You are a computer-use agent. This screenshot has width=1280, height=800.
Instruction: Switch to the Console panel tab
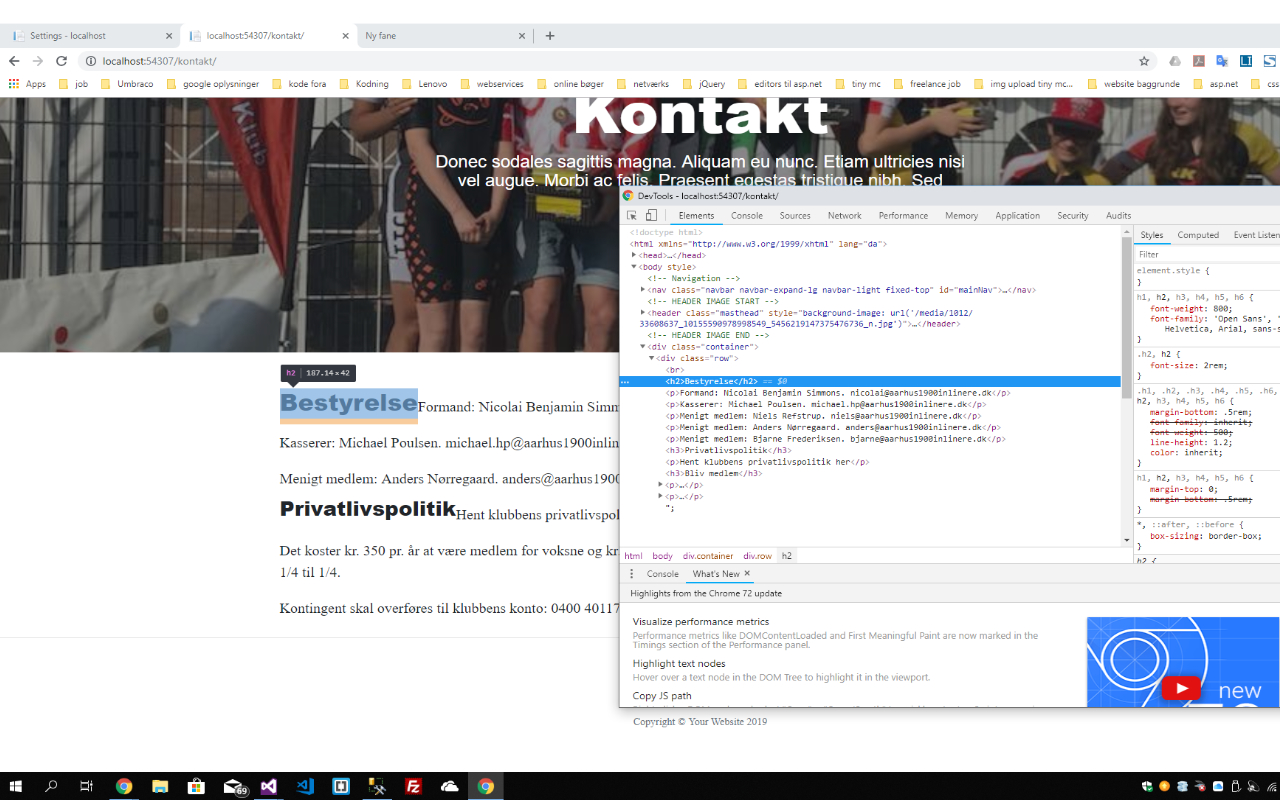tap(746, 215)
